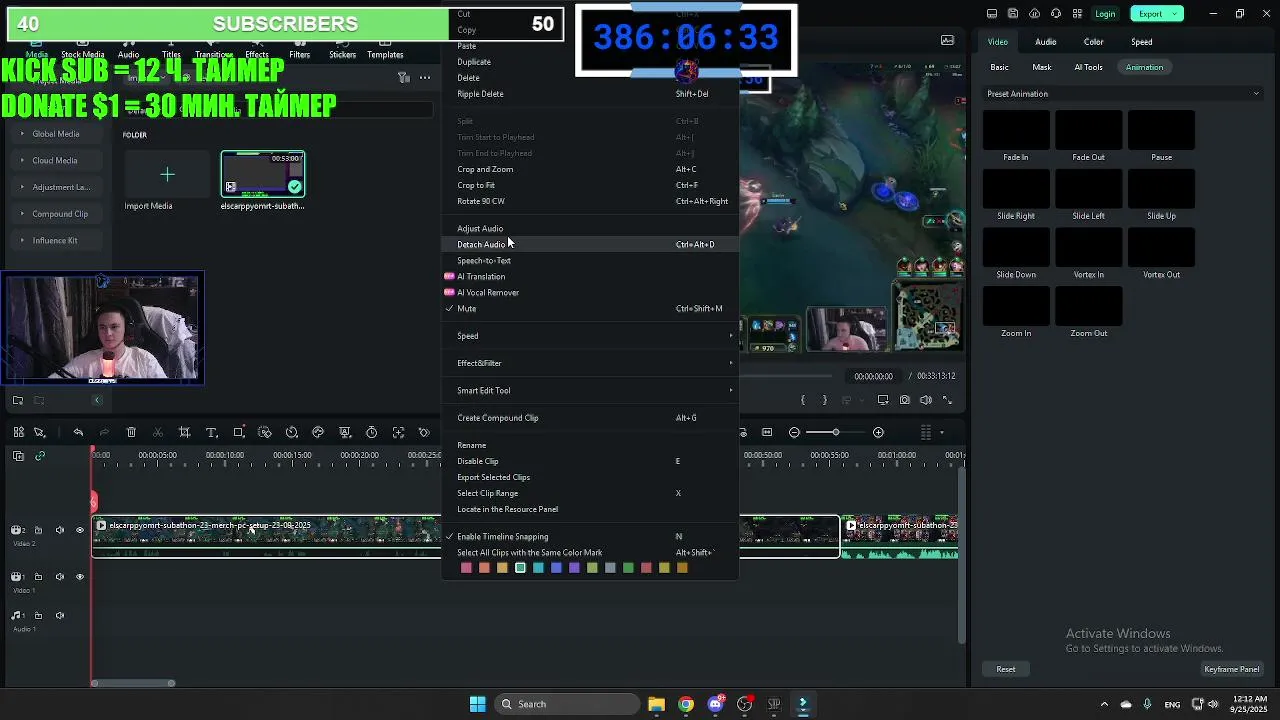This screenshot has width=1280, height=720.
Task: Mute the Video 1 track speaker
Action: tap(59, 577)
